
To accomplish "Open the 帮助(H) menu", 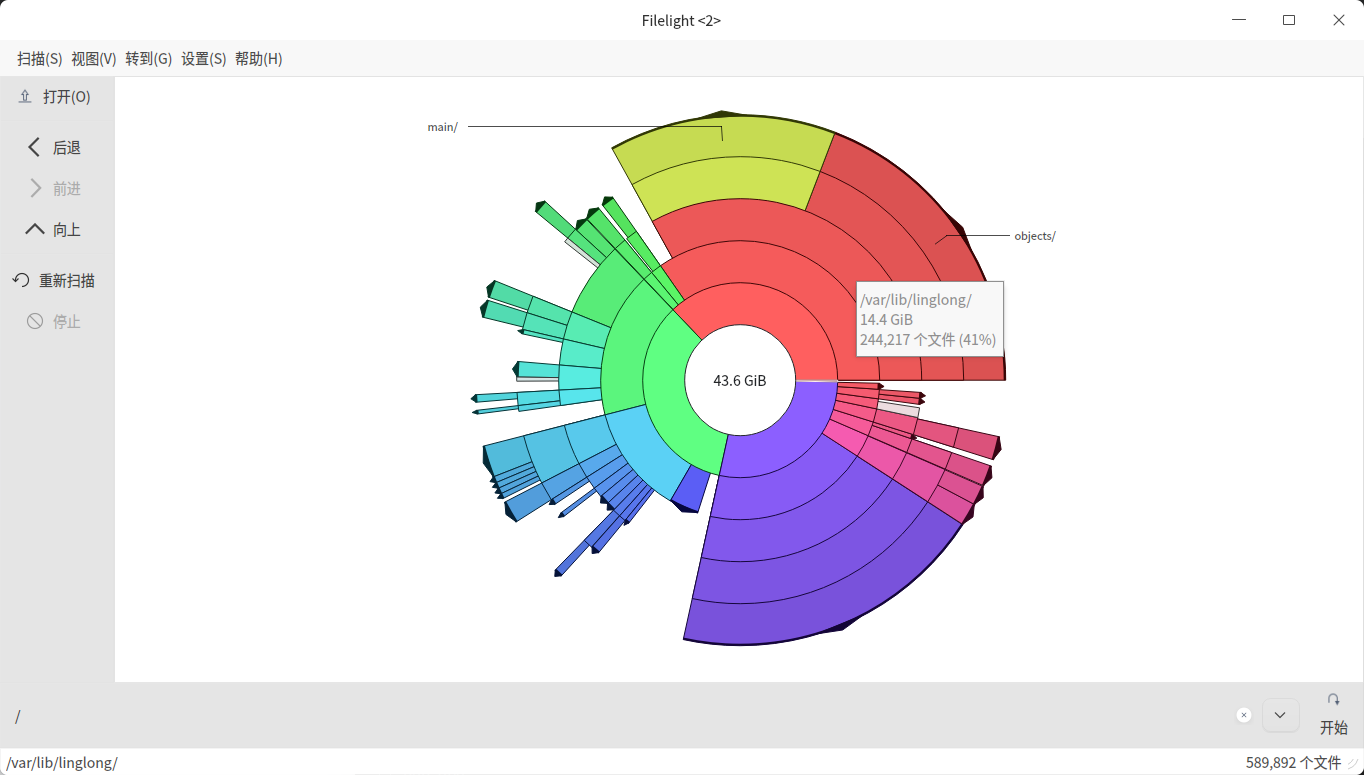I will (259, 59).
